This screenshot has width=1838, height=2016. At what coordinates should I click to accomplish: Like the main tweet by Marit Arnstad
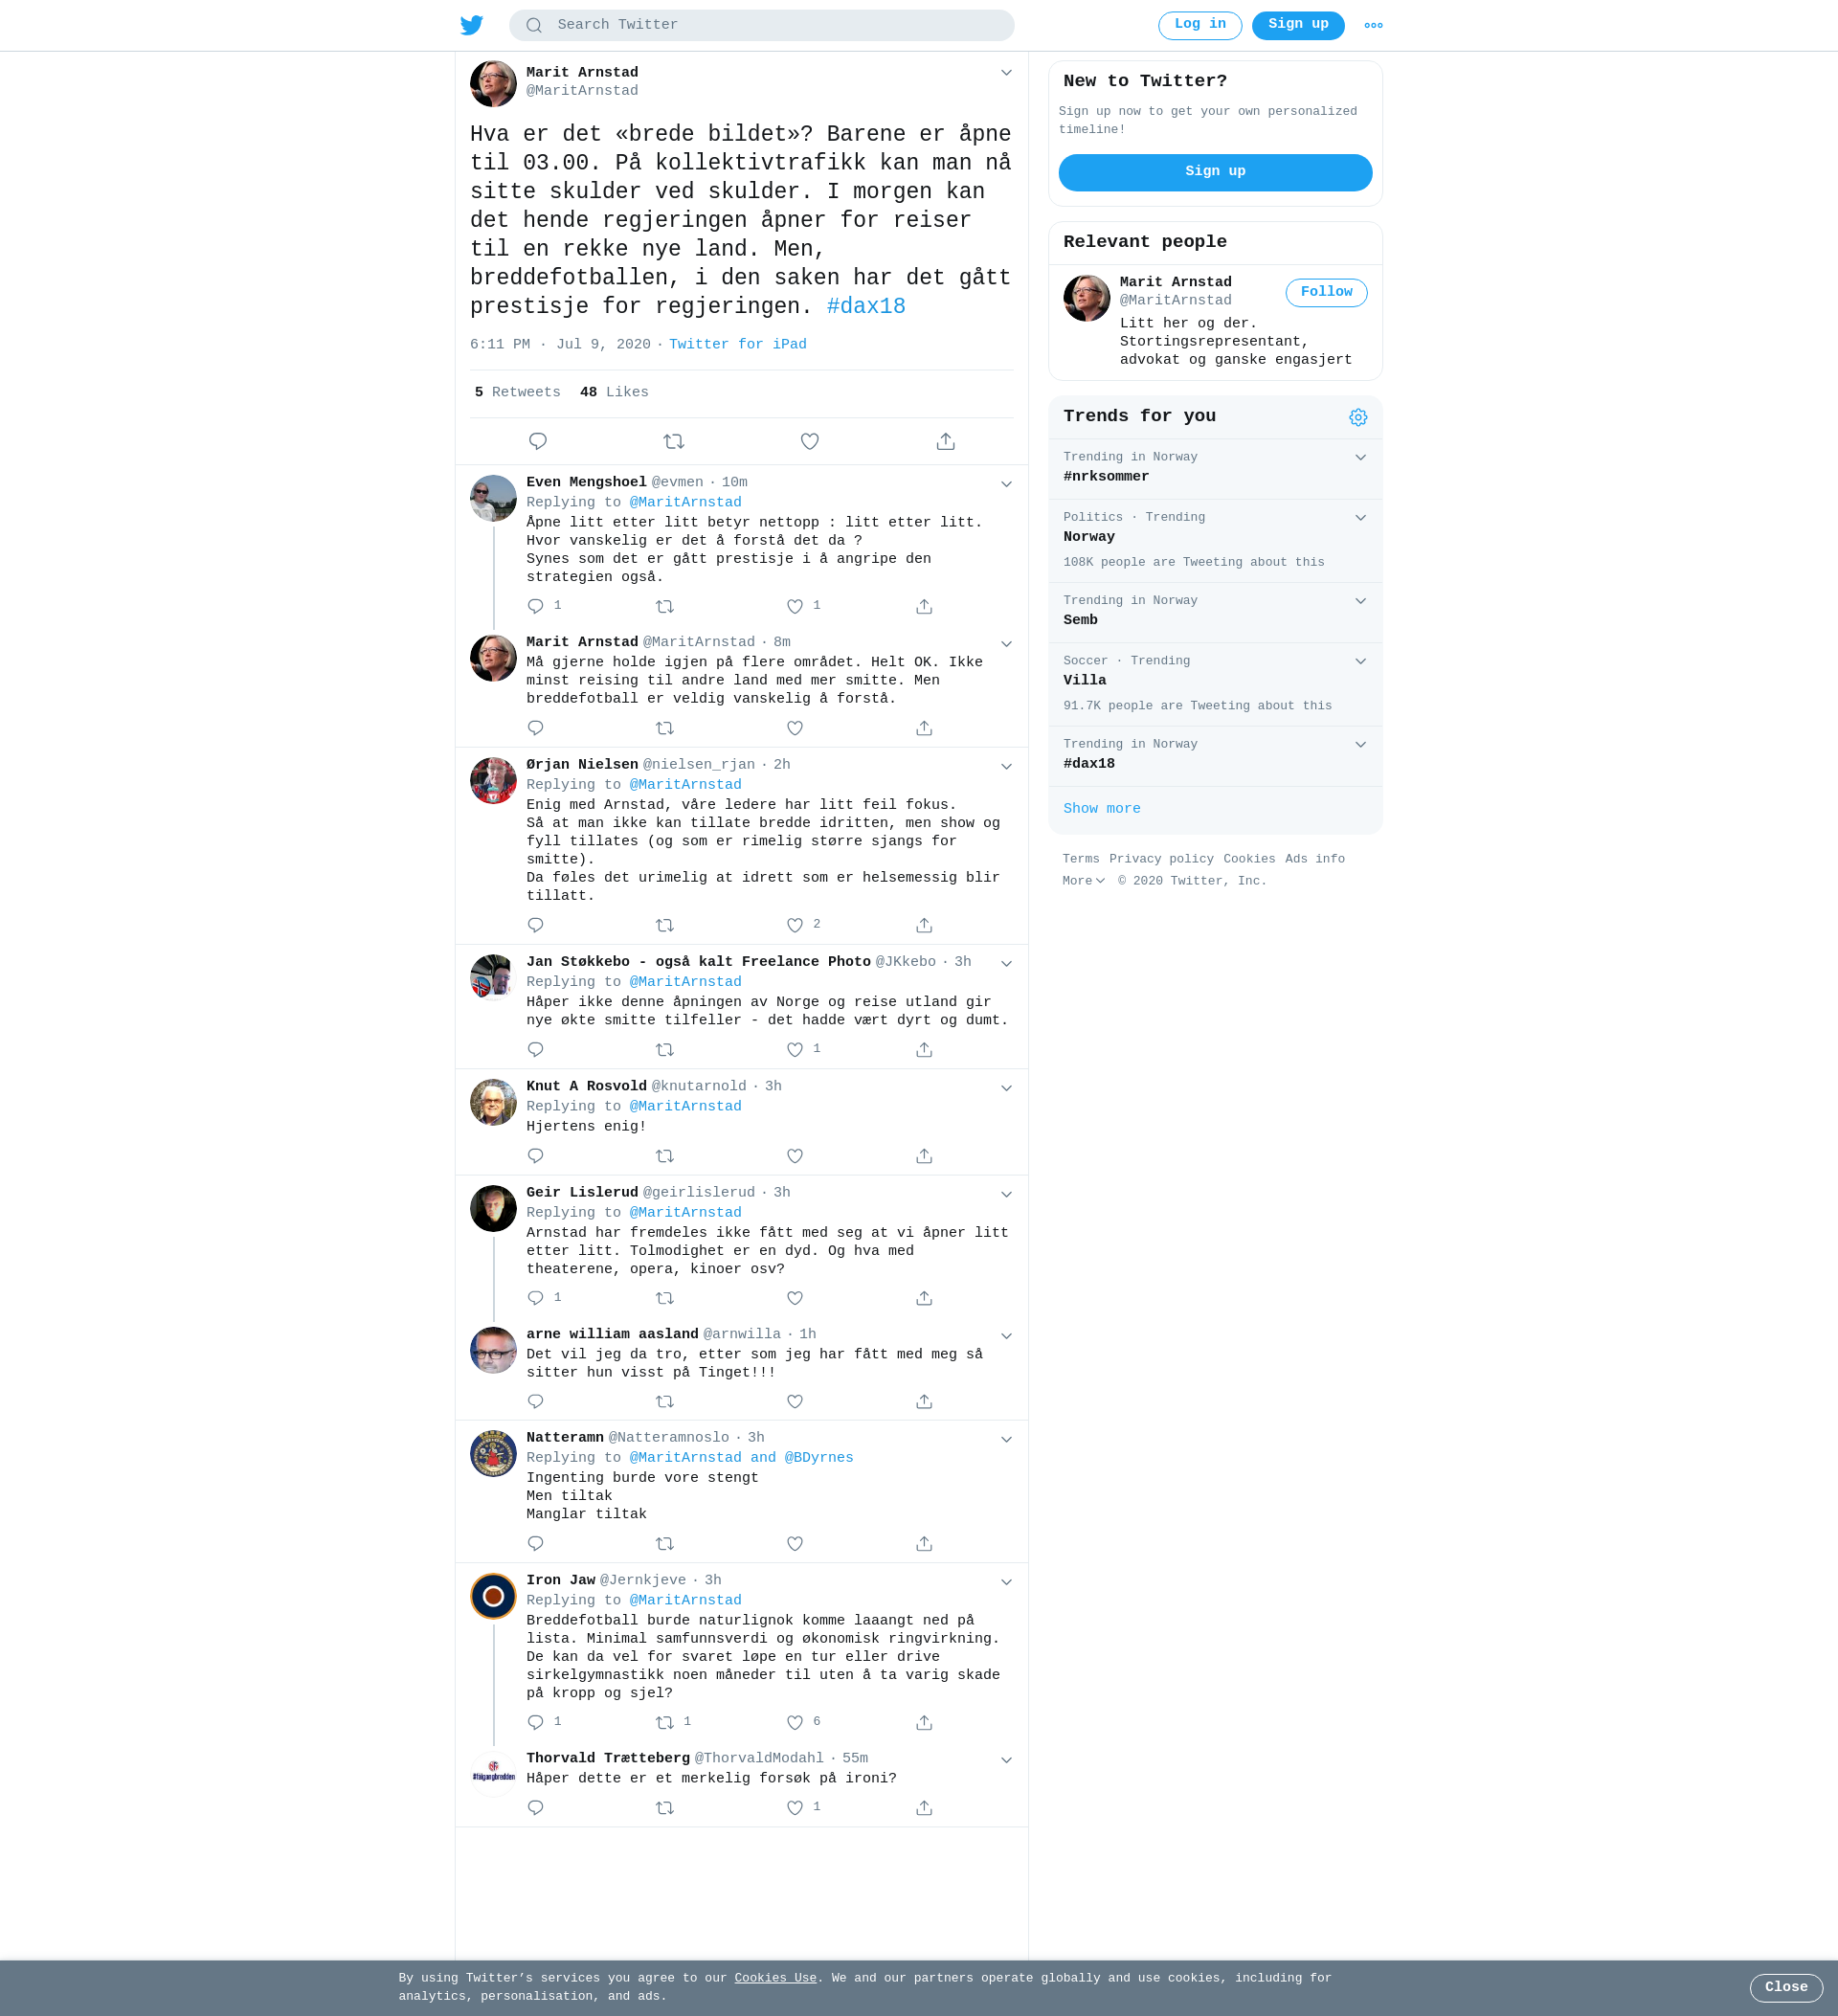[809, 441]
